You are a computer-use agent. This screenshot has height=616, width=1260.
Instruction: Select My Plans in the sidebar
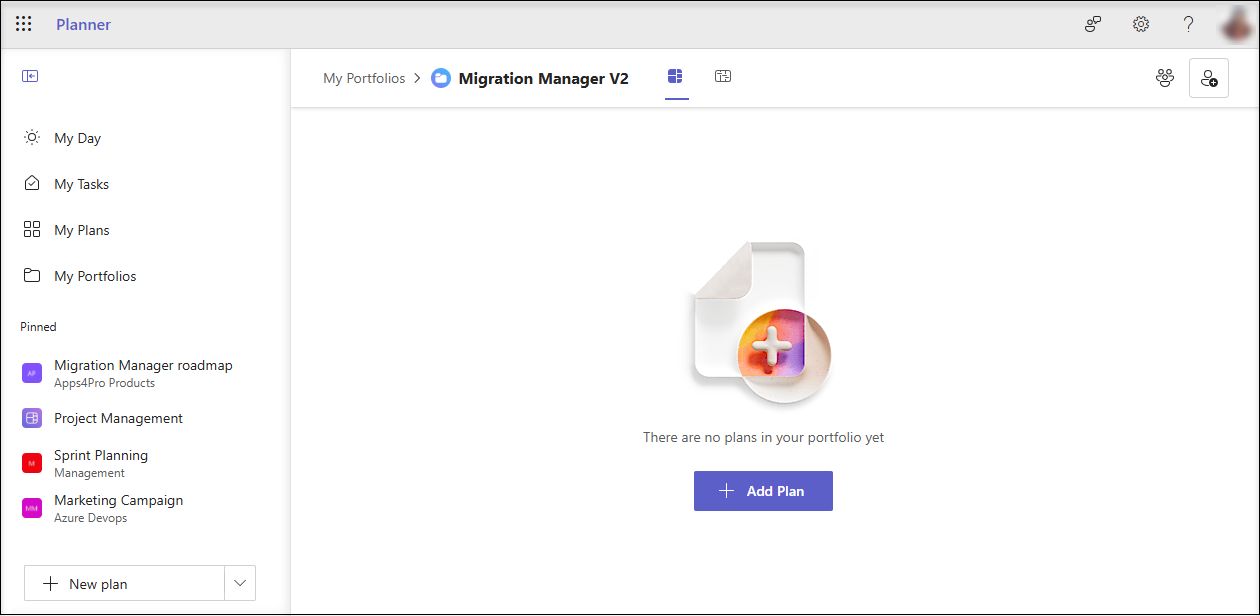click(81, 230)
